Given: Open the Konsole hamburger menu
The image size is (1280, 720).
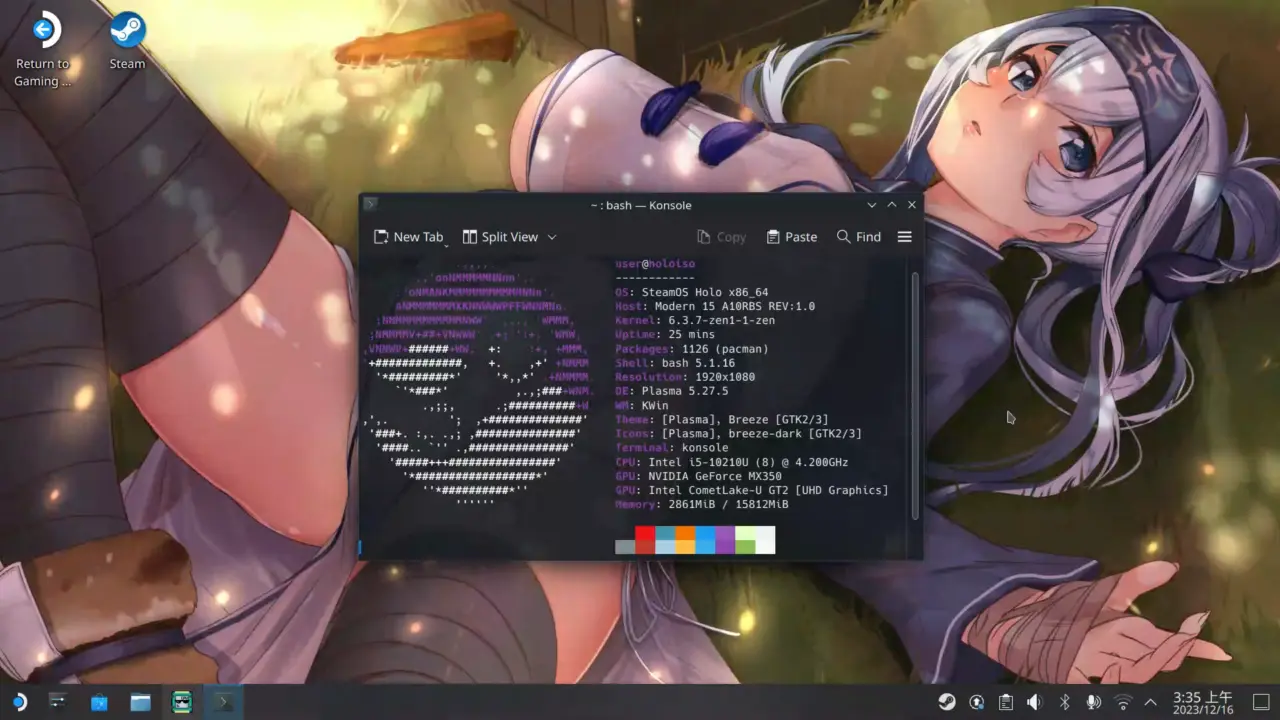Looking at the screenshot, I should click(904, 237).
